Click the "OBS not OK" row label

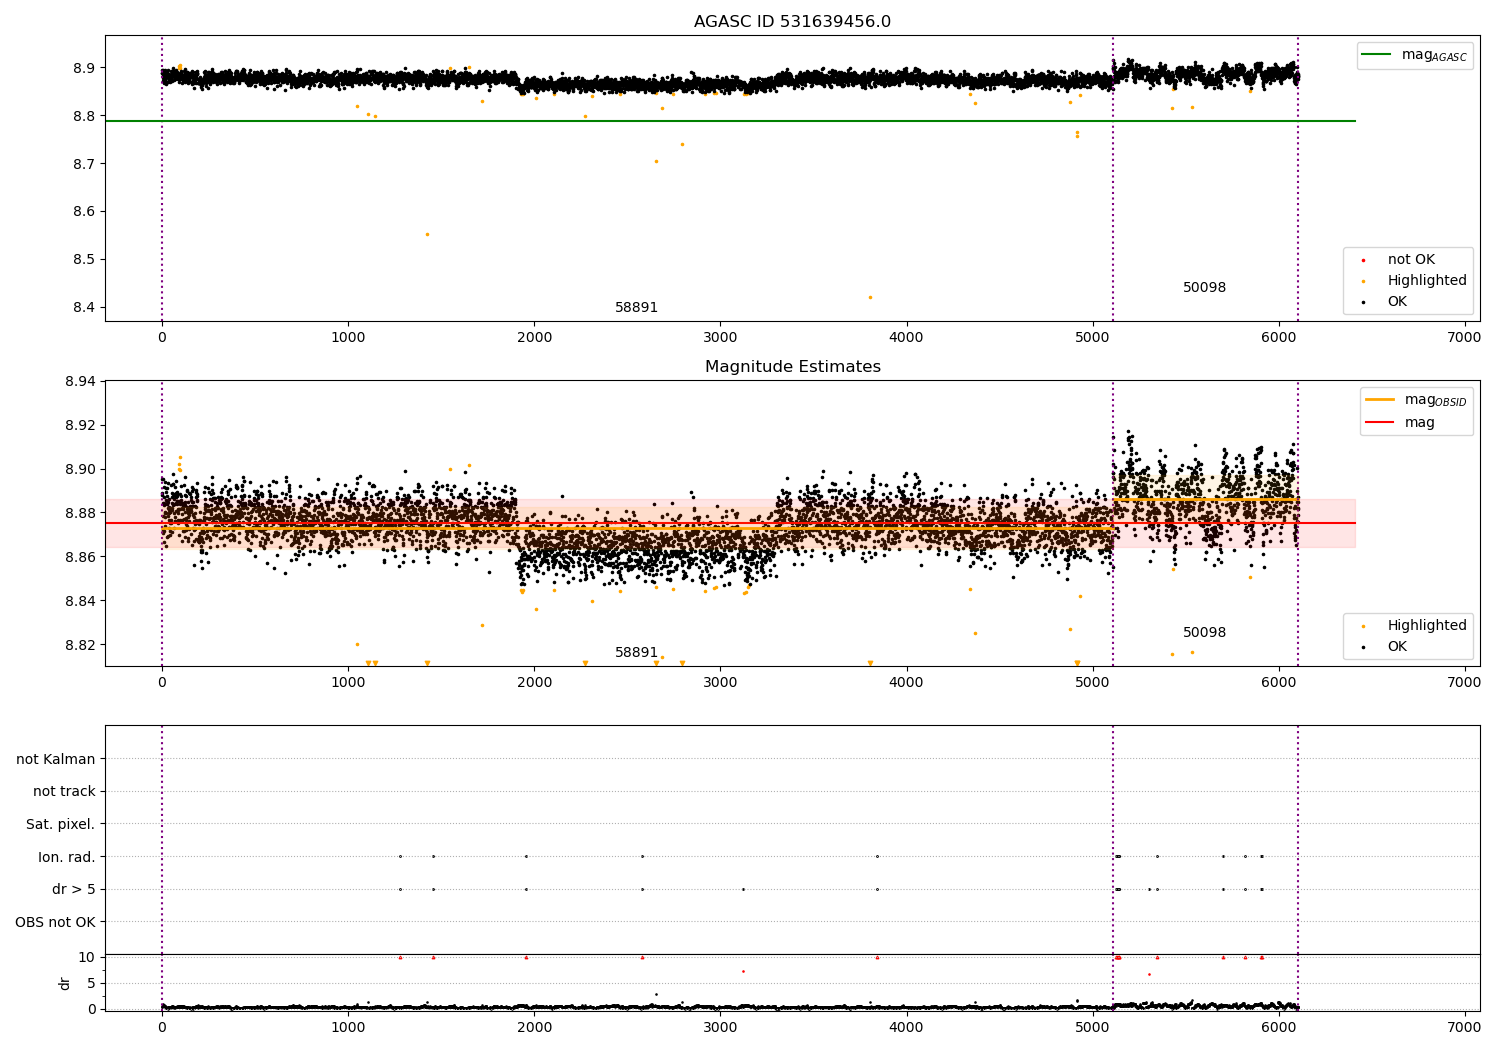55,922
